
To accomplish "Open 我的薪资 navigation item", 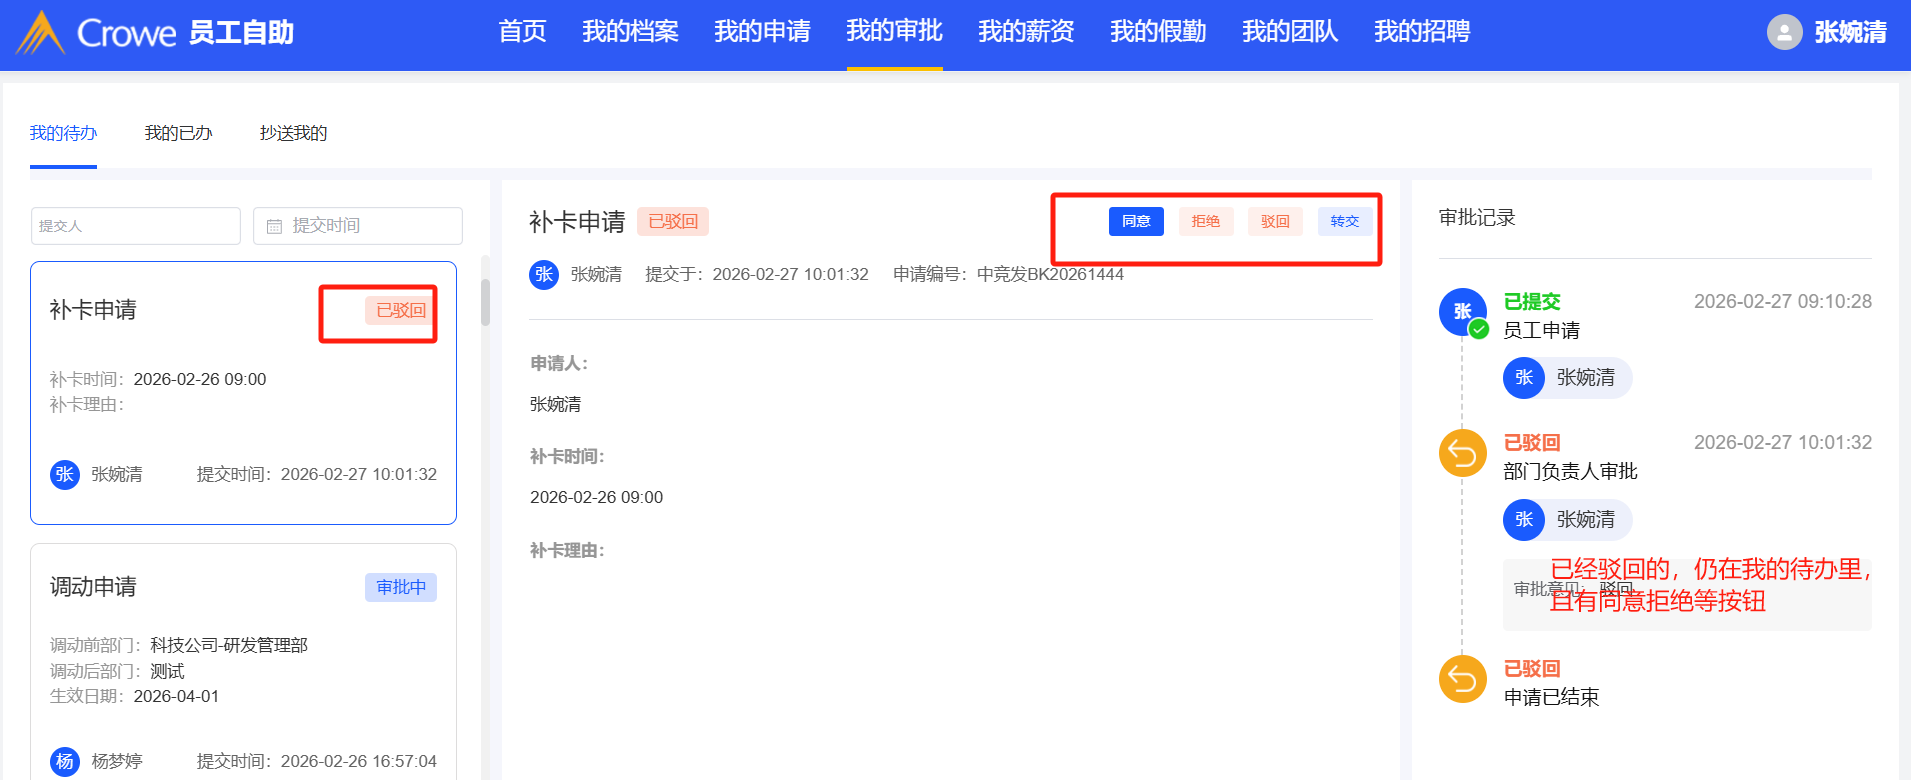I will pos(1026,32).
